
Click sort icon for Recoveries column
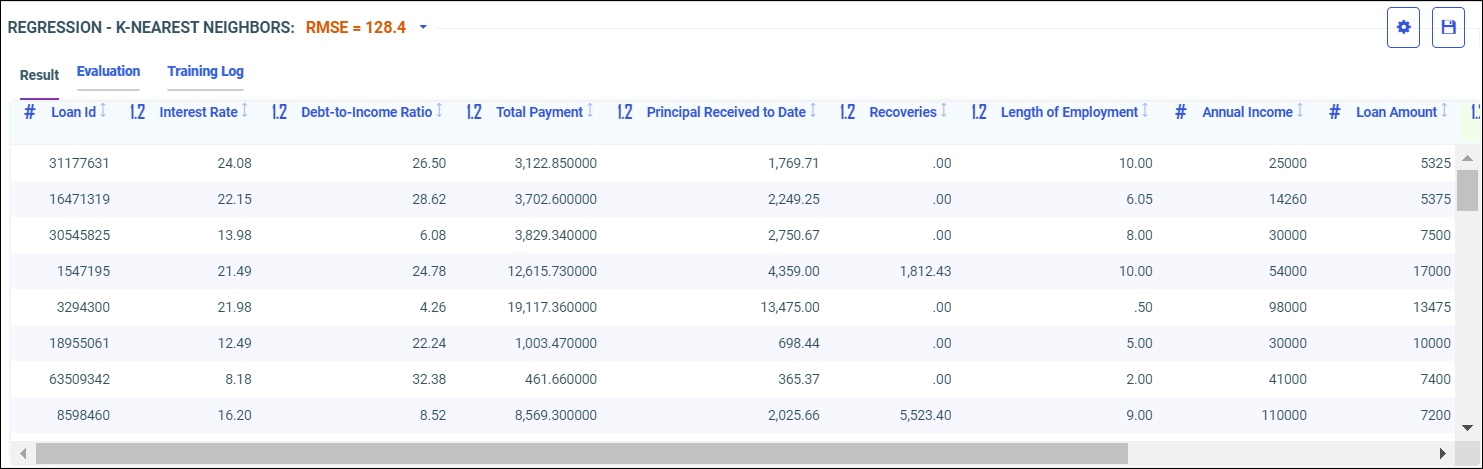(x=944, y=112)
